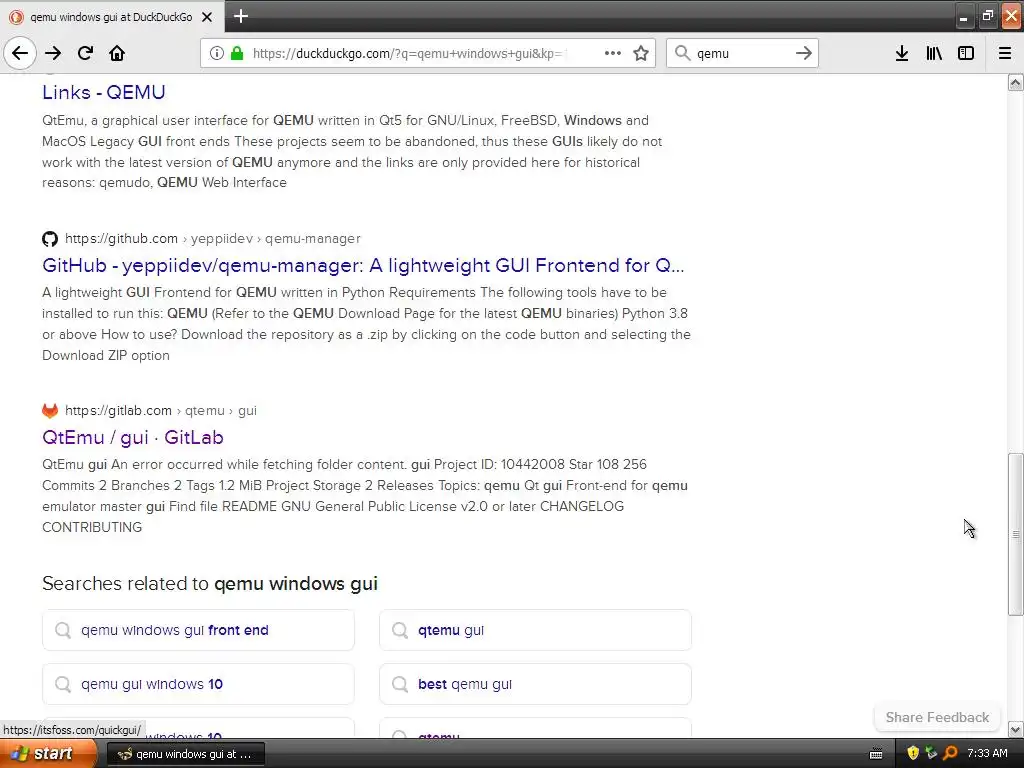Click the GitLab fox favicon
1024x768 pixels.
click(x=50, y=410)
